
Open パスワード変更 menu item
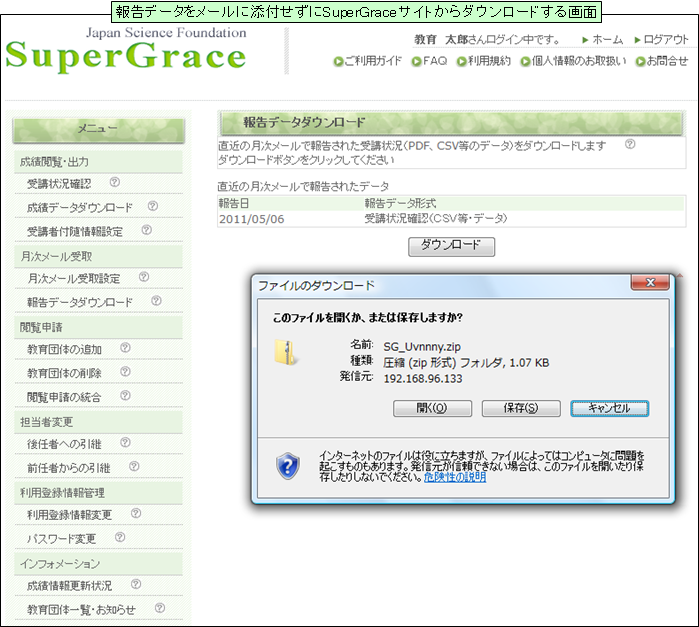(62, 539)
